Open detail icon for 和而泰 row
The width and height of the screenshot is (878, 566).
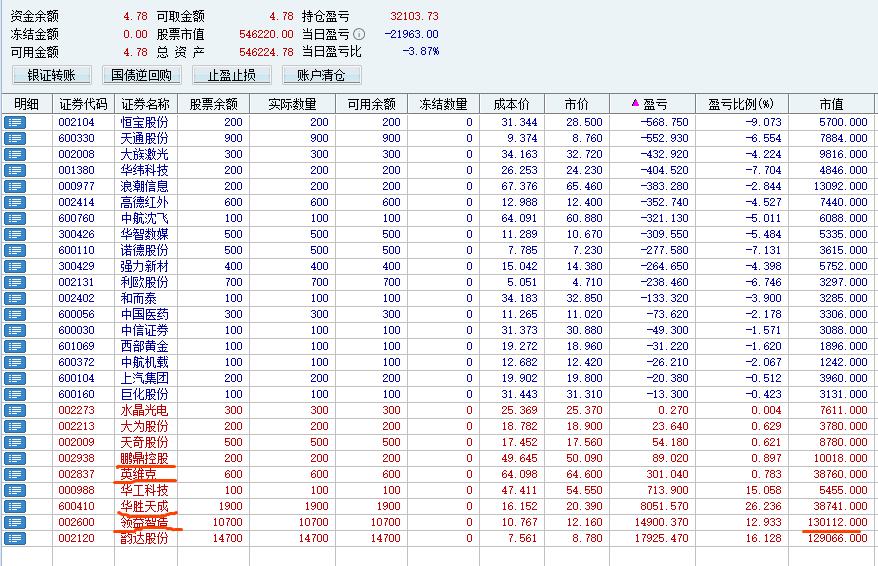click(x=15, y=298)
